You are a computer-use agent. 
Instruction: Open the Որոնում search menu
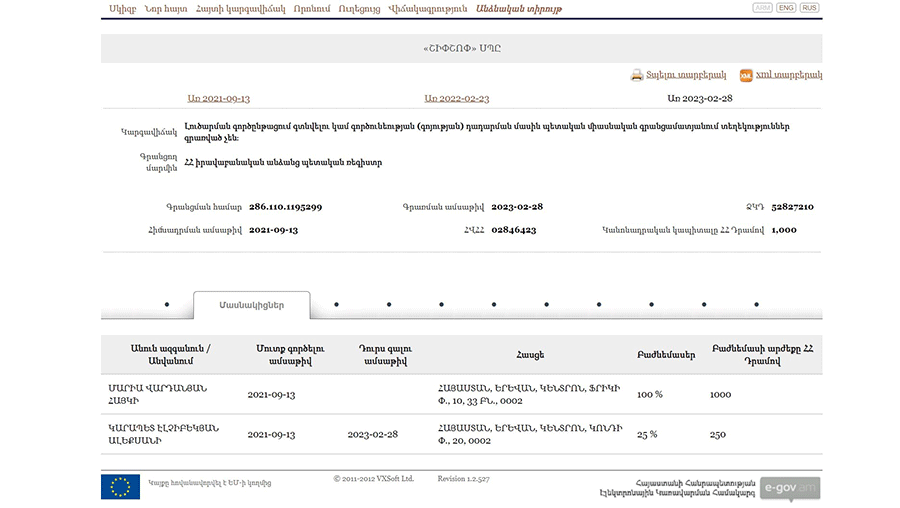[312, 9]
